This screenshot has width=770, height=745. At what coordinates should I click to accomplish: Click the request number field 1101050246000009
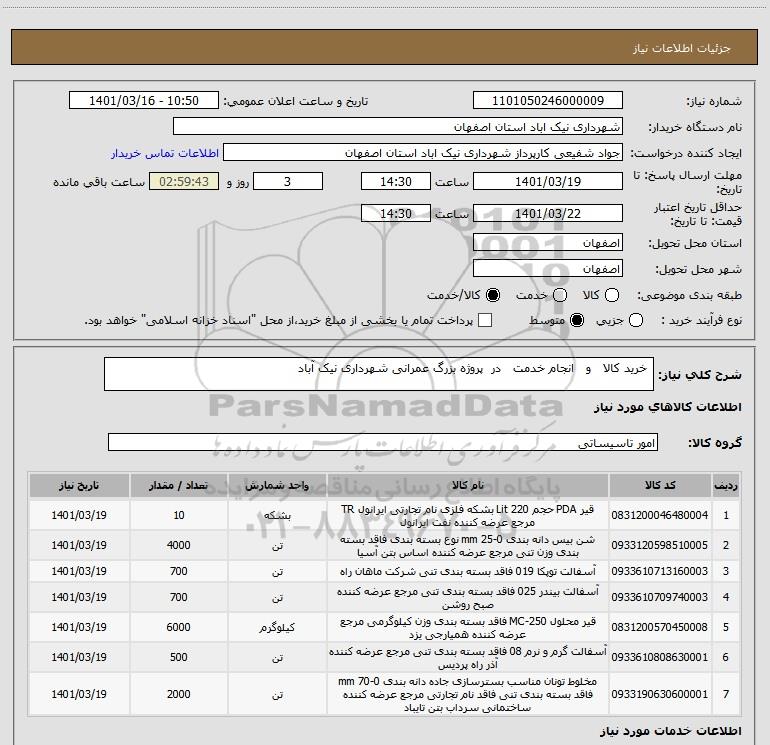click(x=548, y=101)
